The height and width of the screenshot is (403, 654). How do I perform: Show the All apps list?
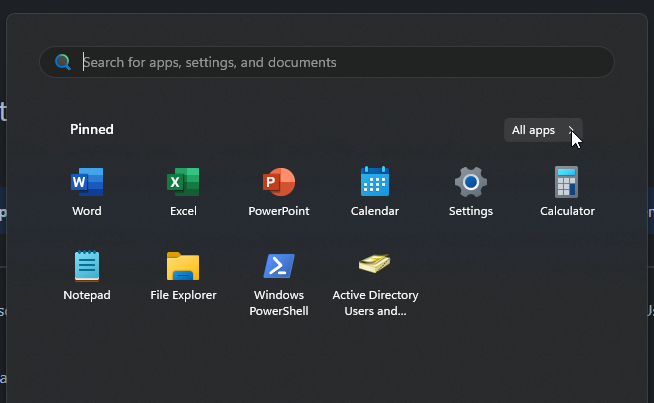(534, 130)
